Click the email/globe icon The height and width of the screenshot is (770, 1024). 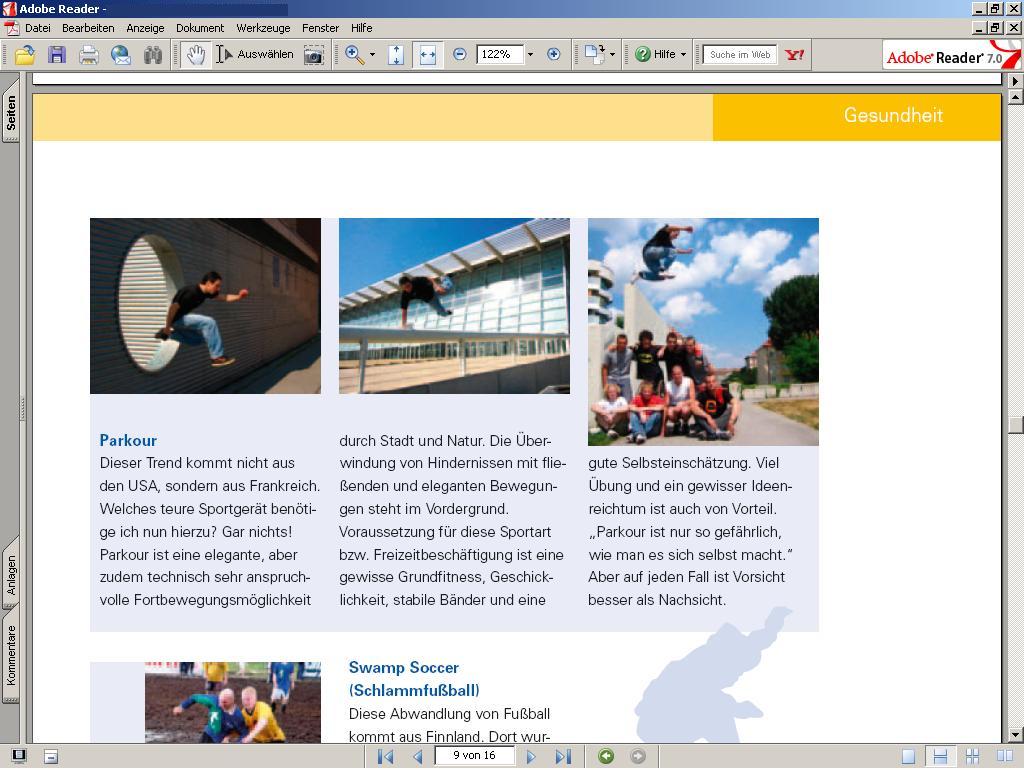tap(121, 55)
